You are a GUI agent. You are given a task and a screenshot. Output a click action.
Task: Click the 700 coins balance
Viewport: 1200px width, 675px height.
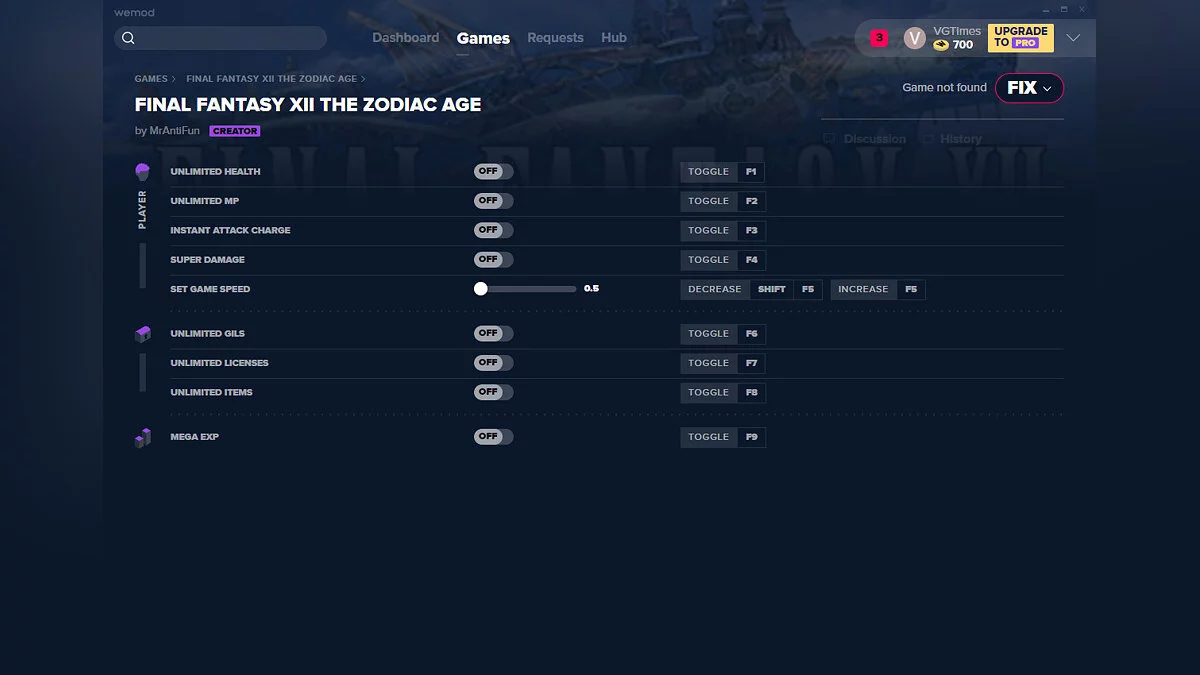(x=963, y=45)
